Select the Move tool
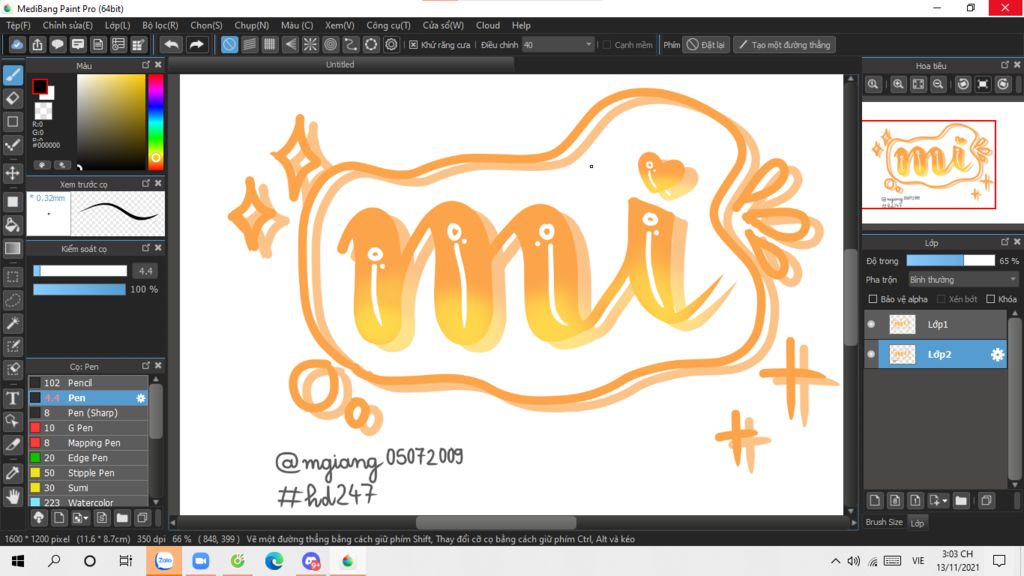 pos(12,173)
